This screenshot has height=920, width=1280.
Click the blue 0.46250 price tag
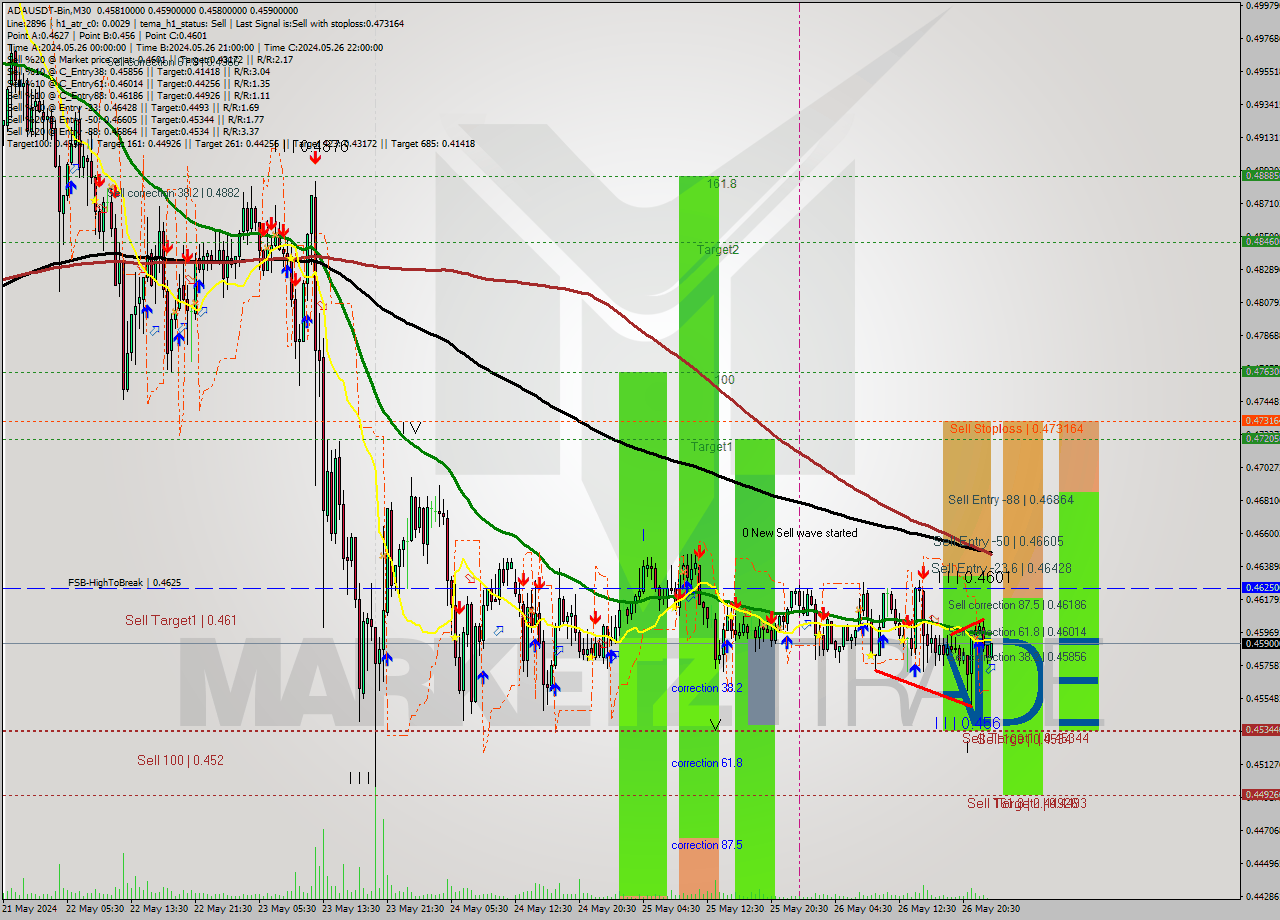[x=1260, y=588]
